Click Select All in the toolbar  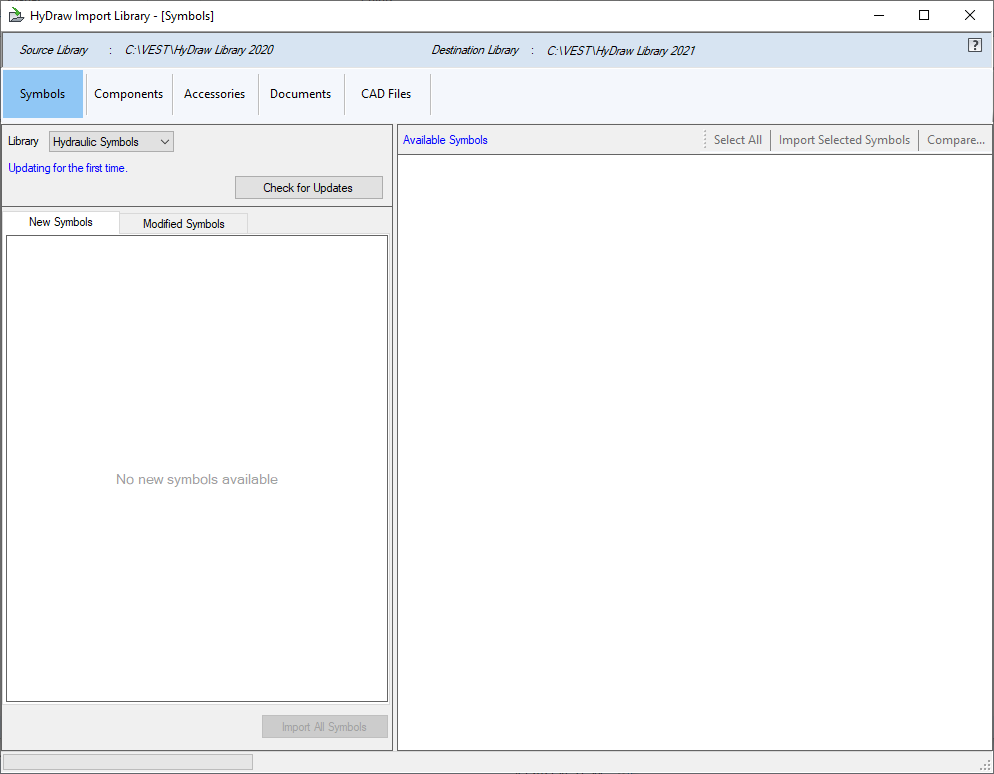point(737,140)
